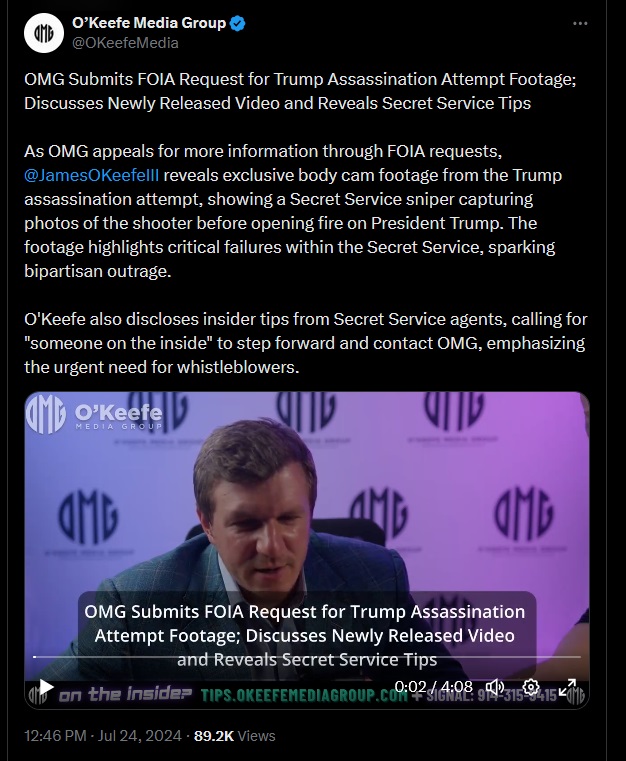Open the O'Keefe Media Group profile avatar

[44, 33]
